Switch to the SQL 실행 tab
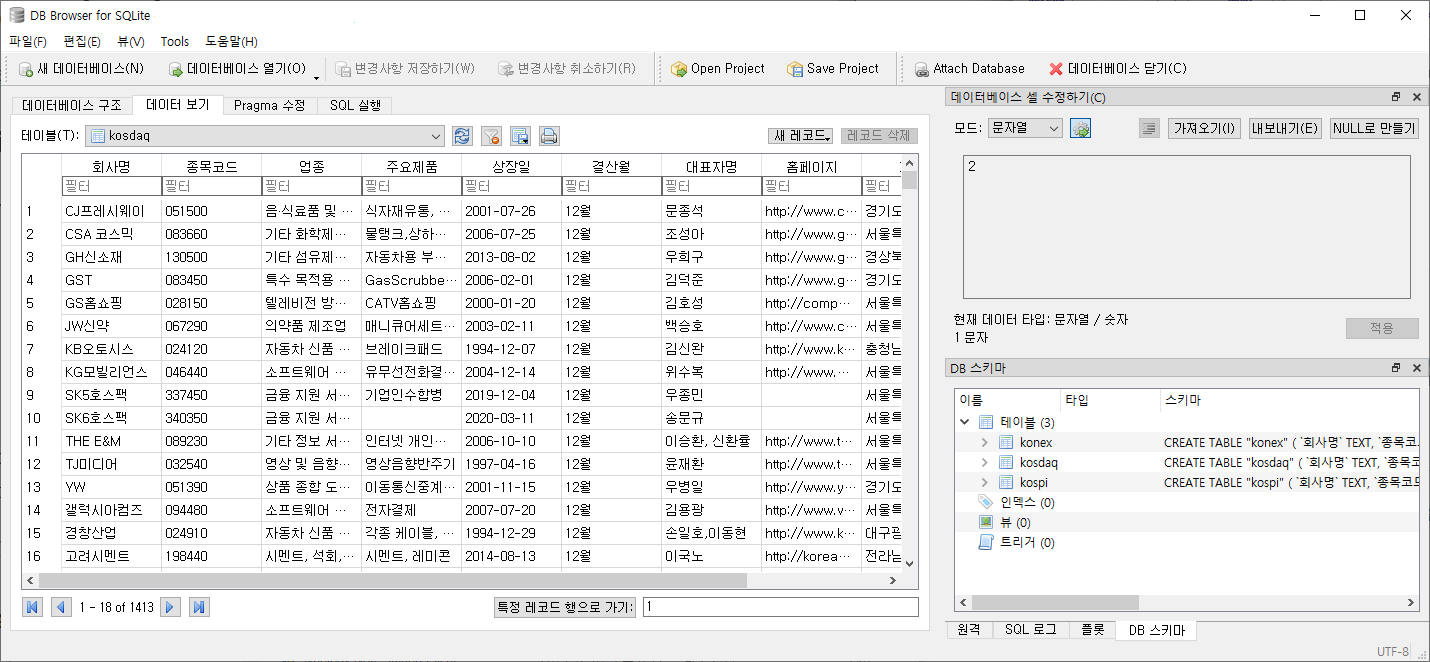The image size is (1430, 662). click(355, 105)
